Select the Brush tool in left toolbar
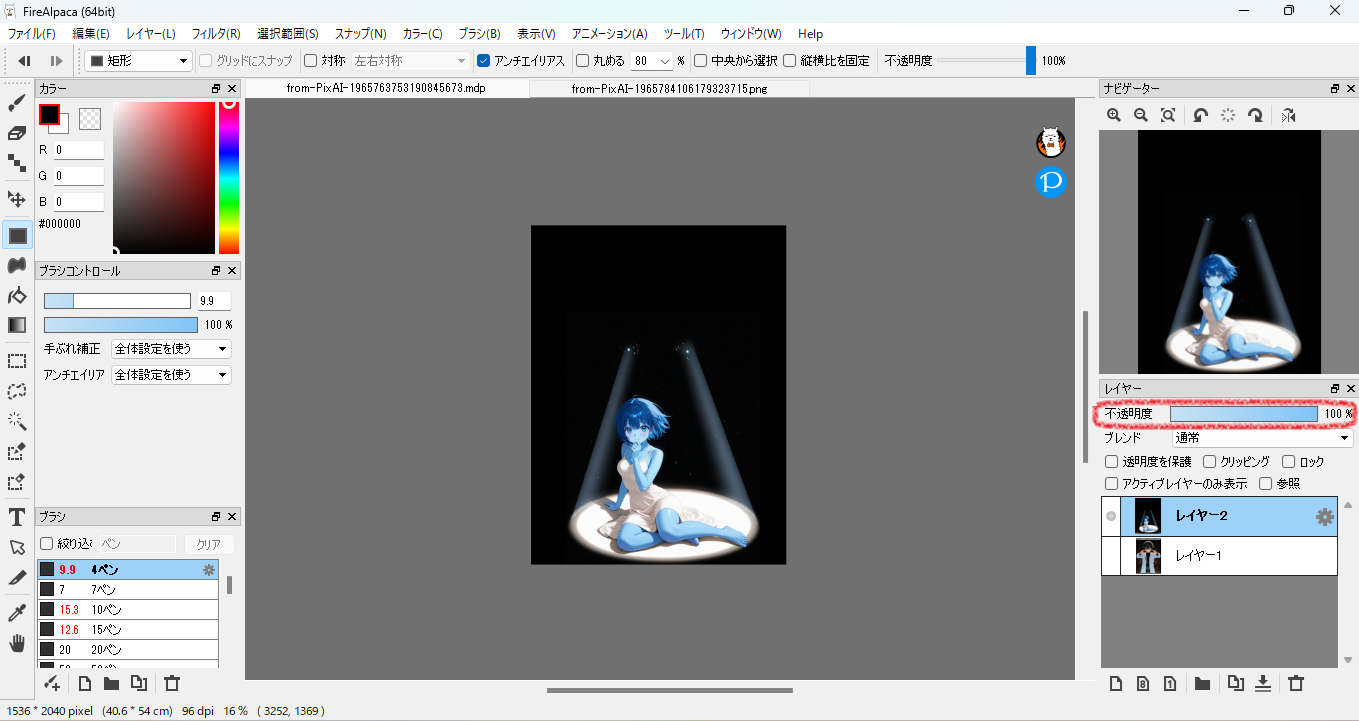This screenshot has height=721, width=1359. coord(17,103)
